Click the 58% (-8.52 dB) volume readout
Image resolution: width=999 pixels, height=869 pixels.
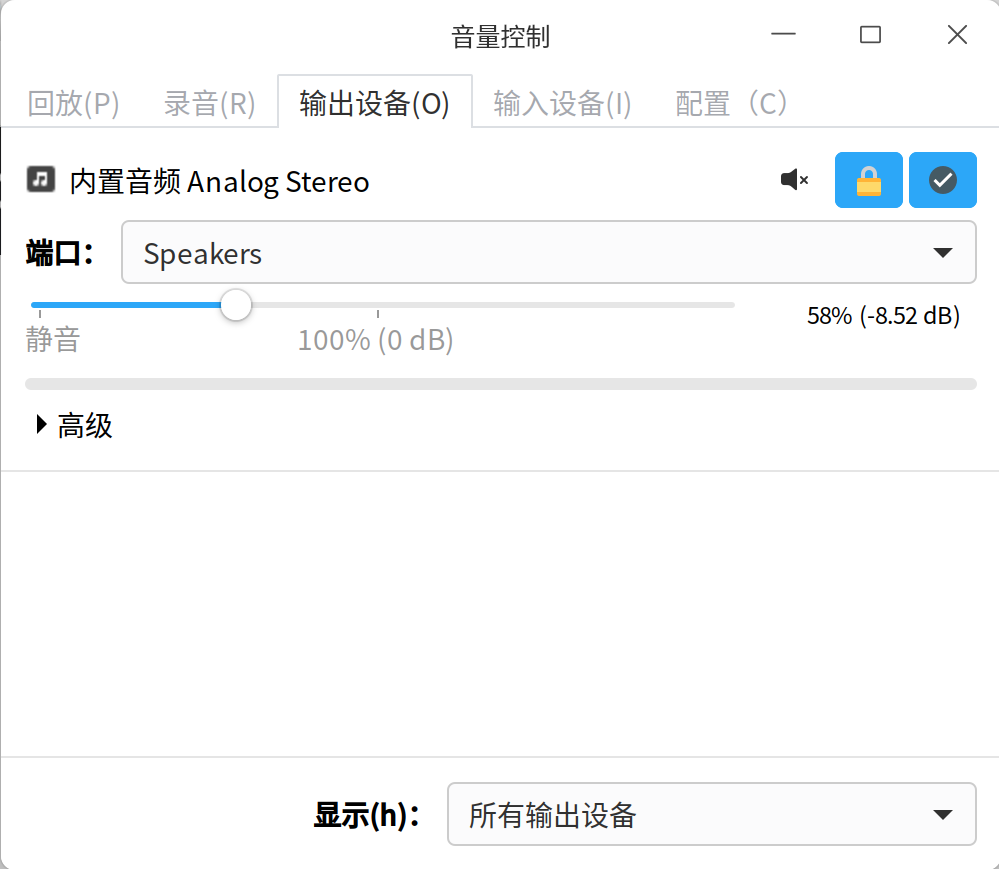coord(883,315)
